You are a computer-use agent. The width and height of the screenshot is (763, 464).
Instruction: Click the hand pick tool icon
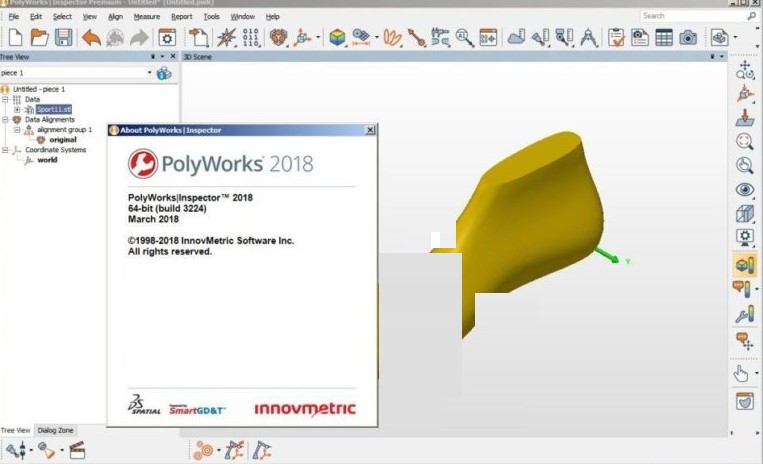tap(741, 374)
